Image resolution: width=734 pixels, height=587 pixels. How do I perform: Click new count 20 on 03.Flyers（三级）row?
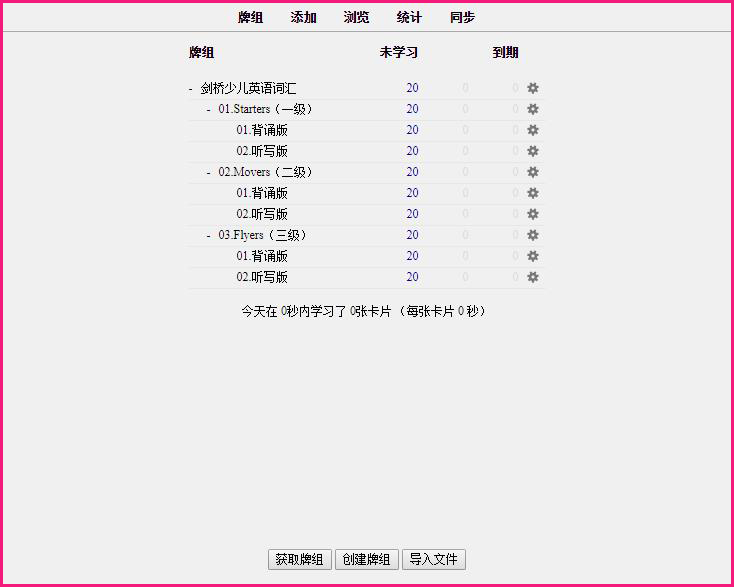412,235
